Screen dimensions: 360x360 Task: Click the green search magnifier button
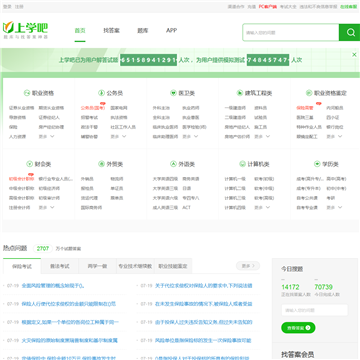349,32
